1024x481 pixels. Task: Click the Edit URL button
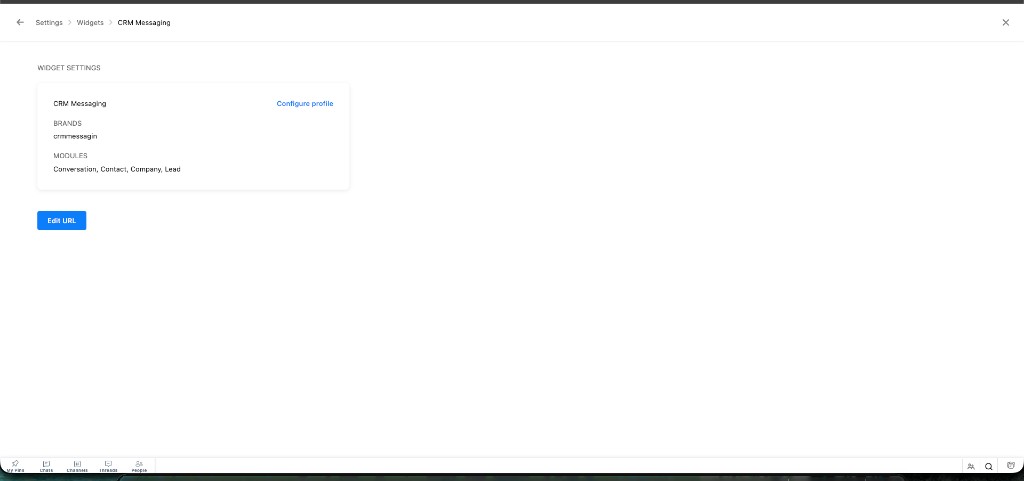coord(61,221)
